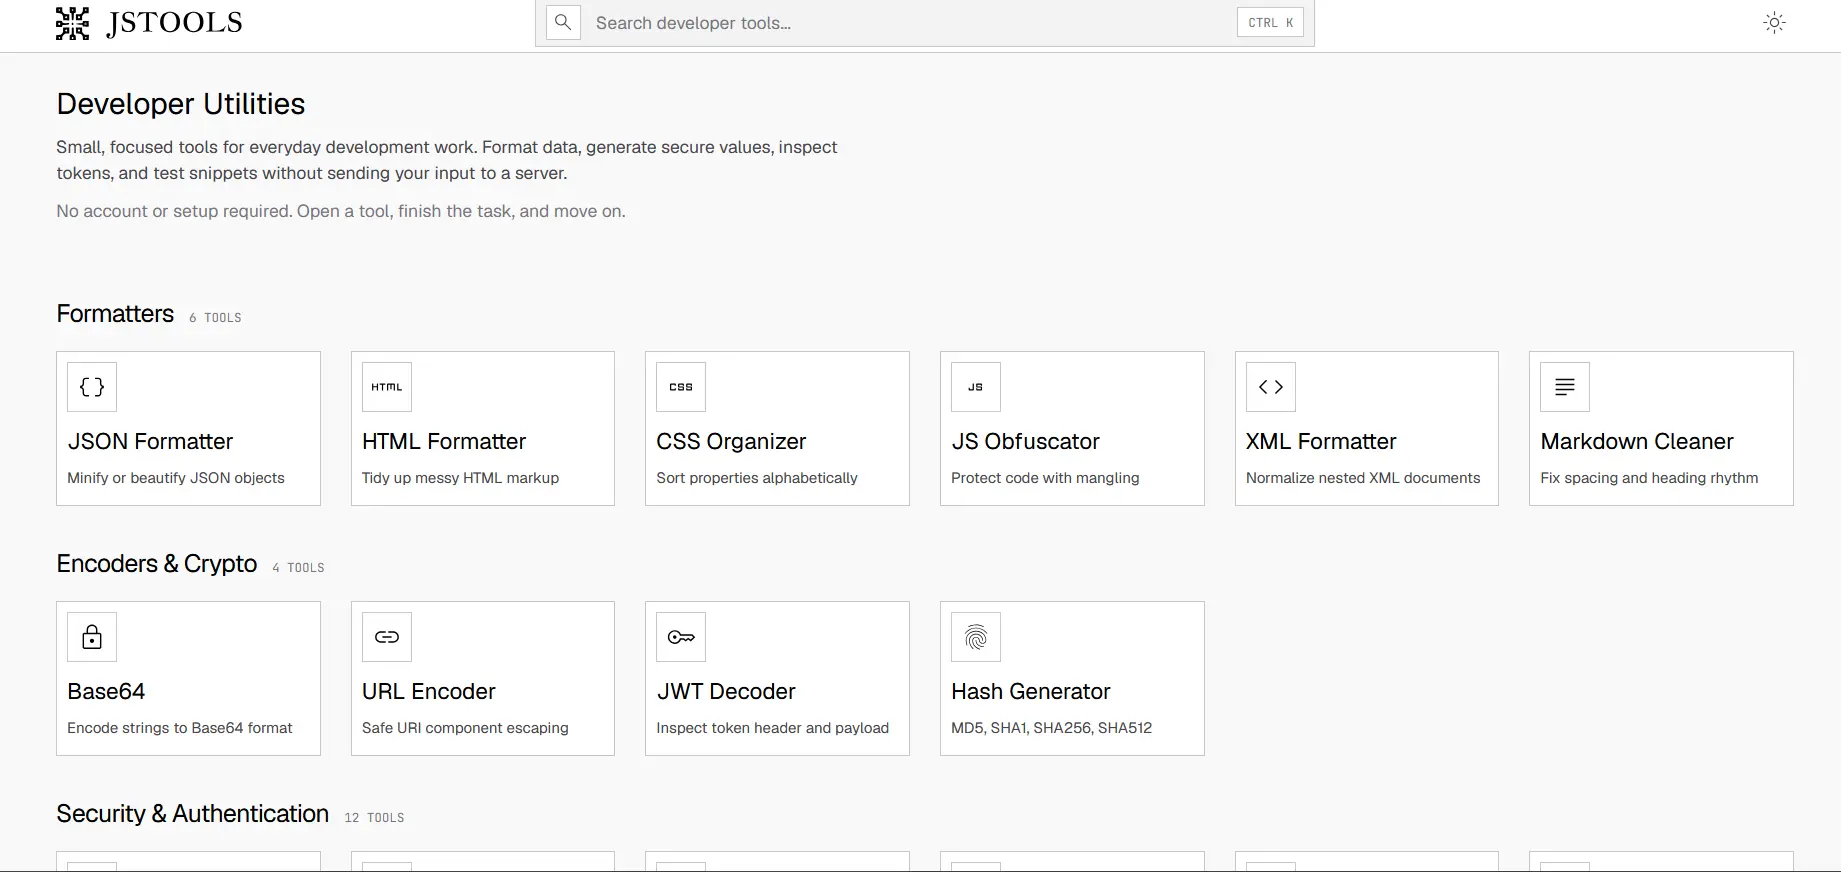Image resolution: width=1841 pixels, height=872 pixels.
Task: Open the JS Obfuscator title
Action: tap(1025, 441)
